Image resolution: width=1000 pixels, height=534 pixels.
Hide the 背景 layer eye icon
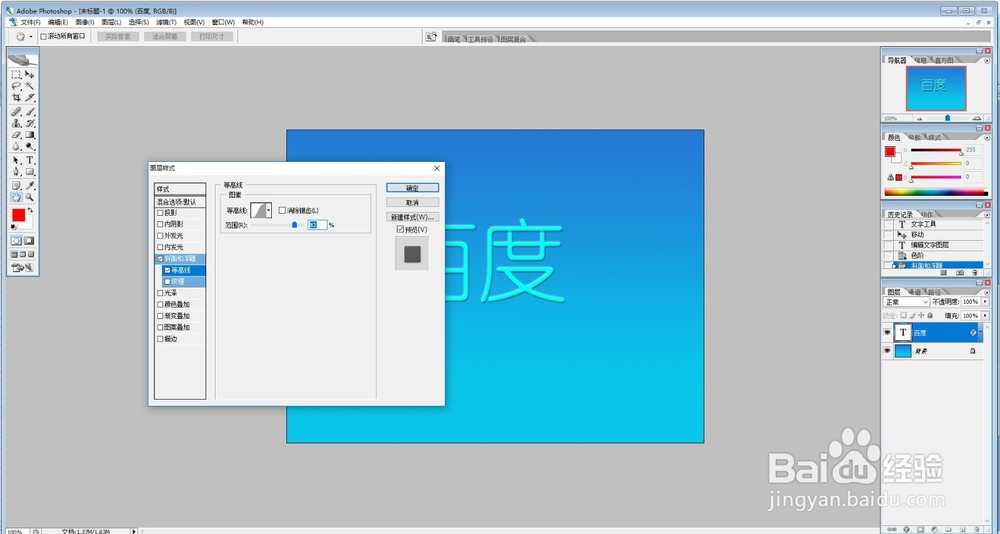click(x=886, y=351)
